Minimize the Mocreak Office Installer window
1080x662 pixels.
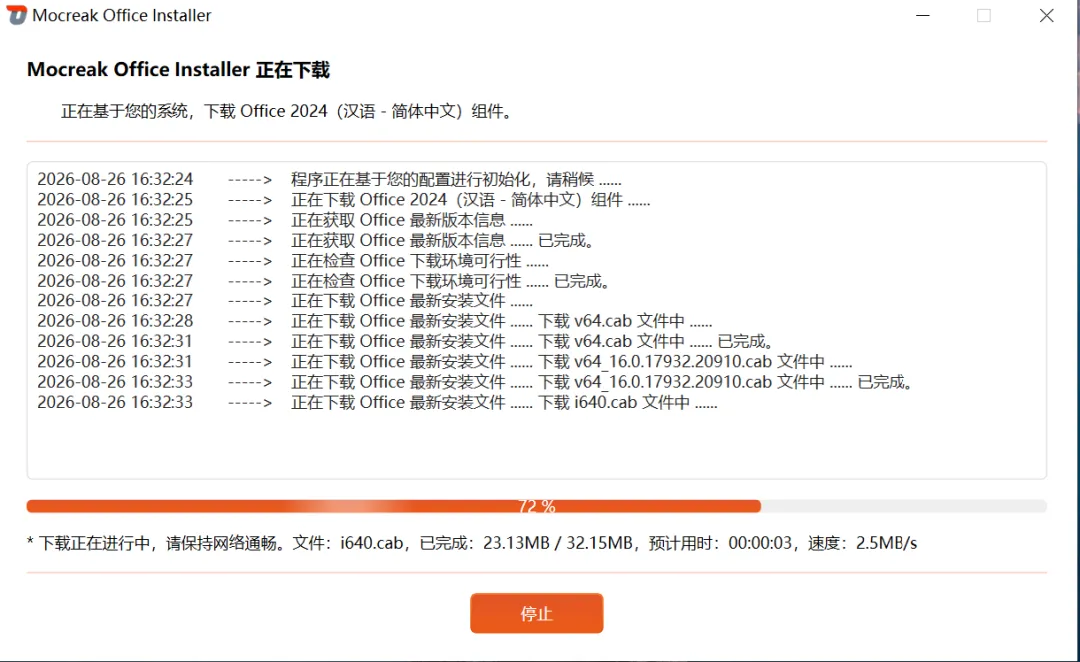click(x=923, y=15)
